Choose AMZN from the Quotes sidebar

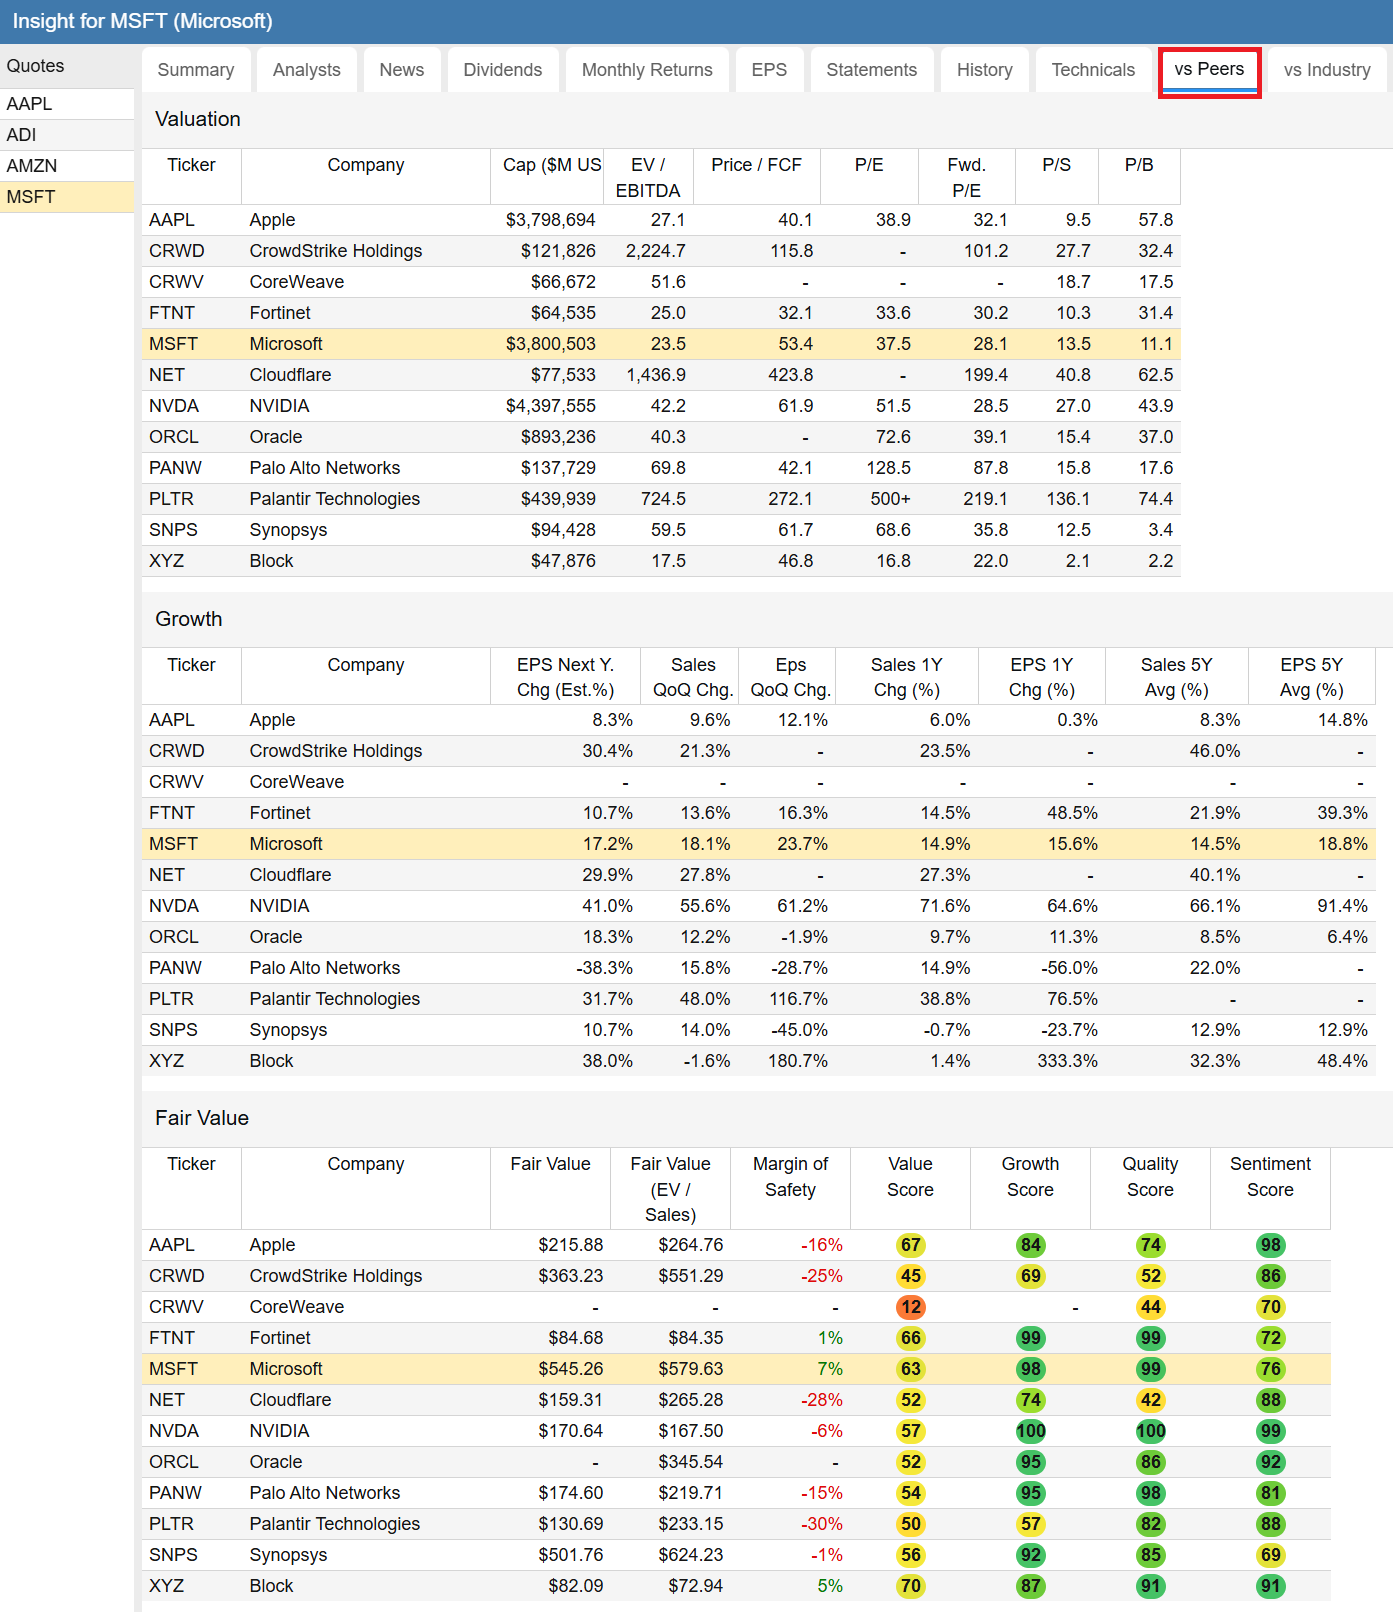(32, 166)
